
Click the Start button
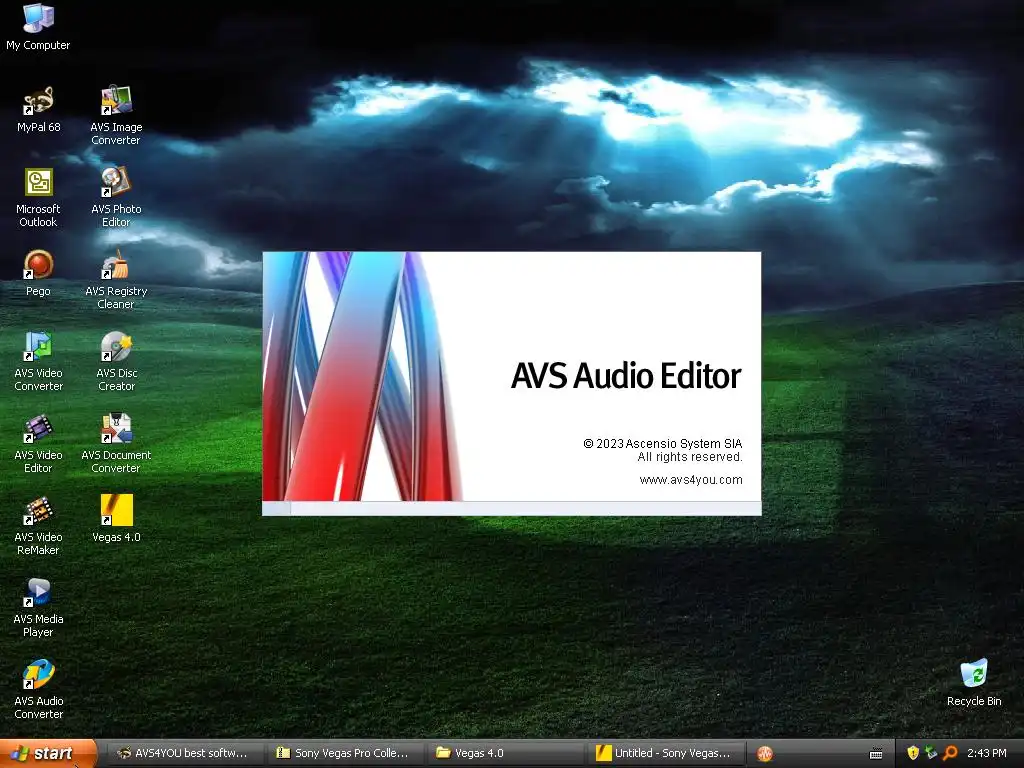(48, 753)
